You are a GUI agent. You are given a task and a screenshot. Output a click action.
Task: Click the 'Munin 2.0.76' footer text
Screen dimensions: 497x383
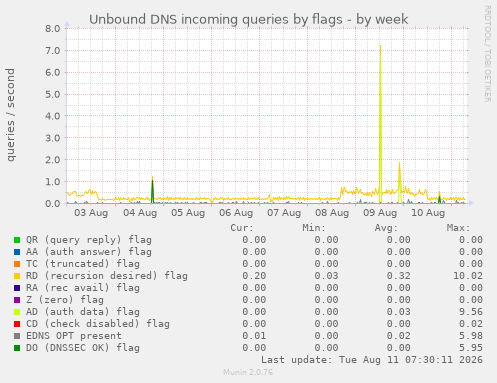click(x=248, y=372)
